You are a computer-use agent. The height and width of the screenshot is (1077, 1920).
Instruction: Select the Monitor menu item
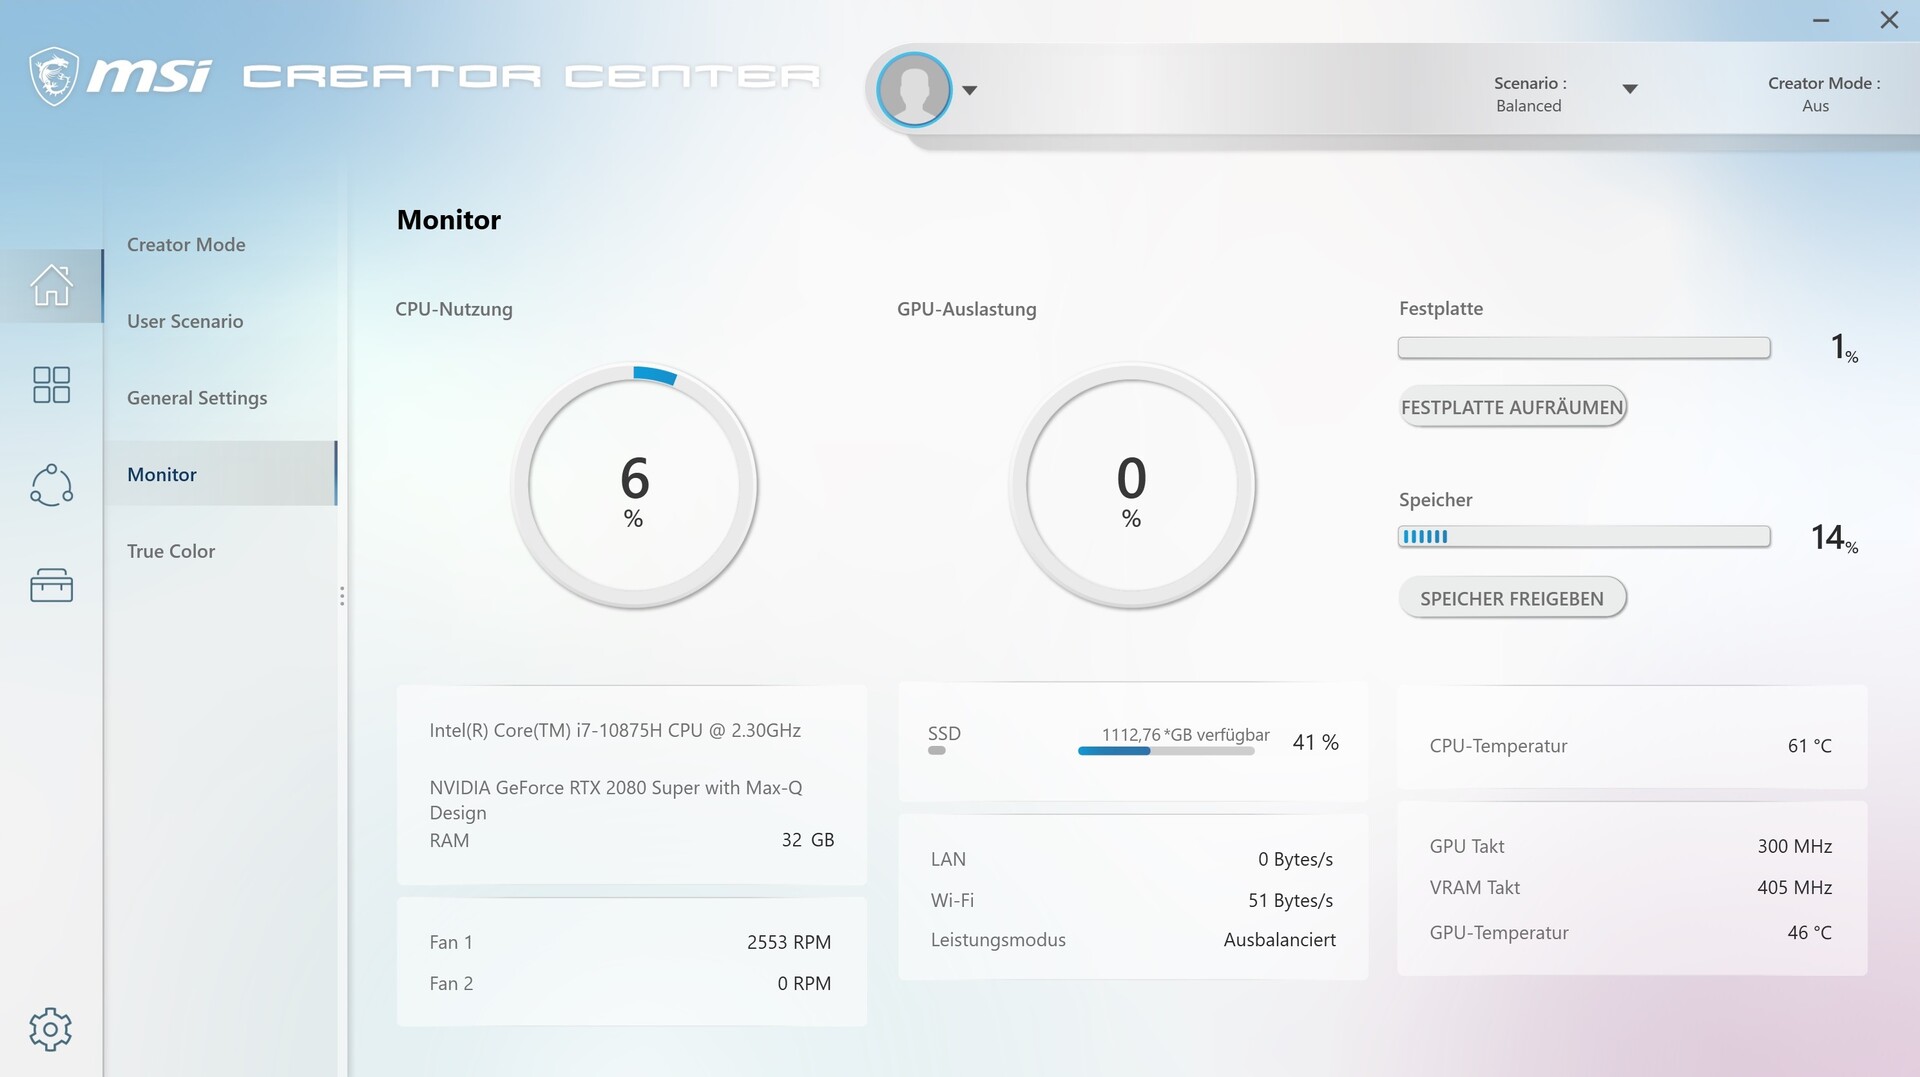pos(221,474)
